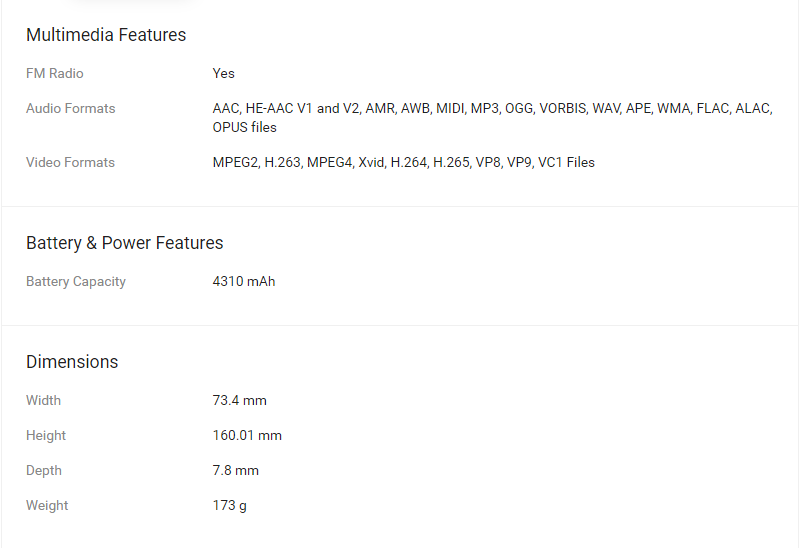Click the FM Radio label
The width and height of the screenshot is (804, 548).
(x=55, y=73)
